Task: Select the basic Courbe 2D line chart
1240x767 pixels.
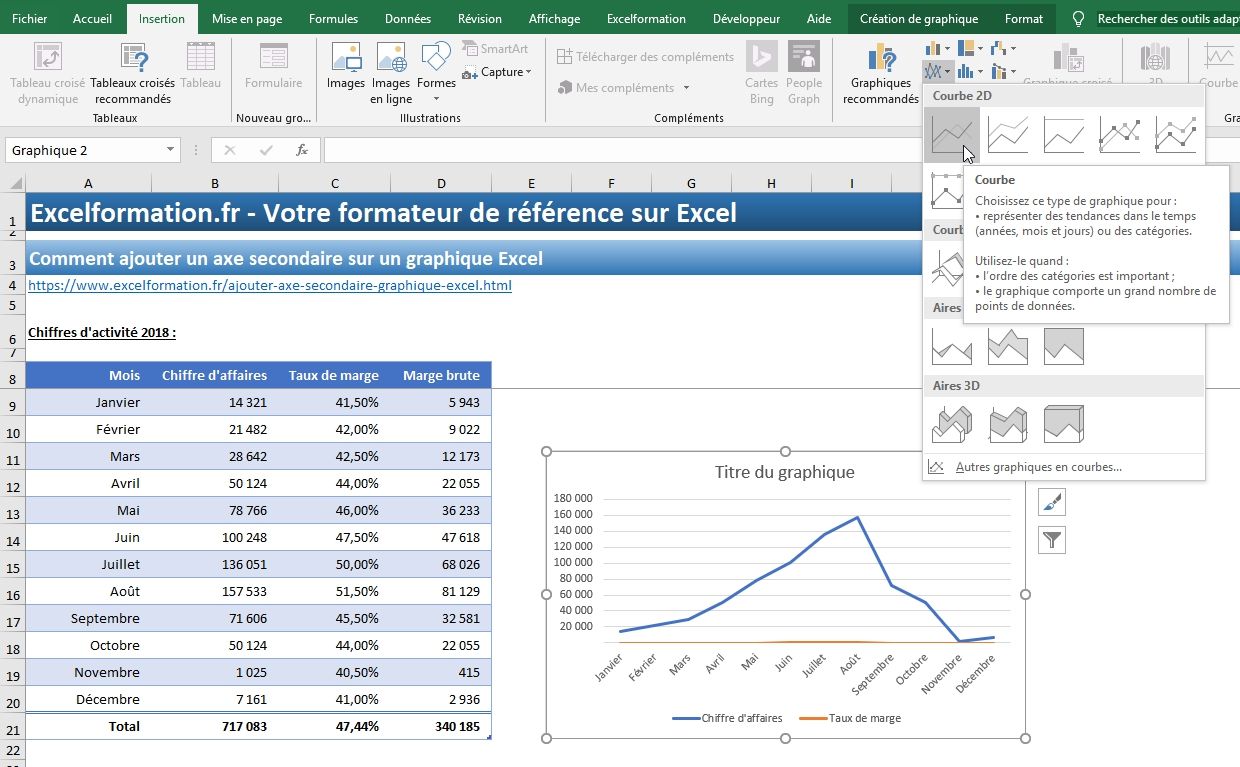Action: [951, 134]
